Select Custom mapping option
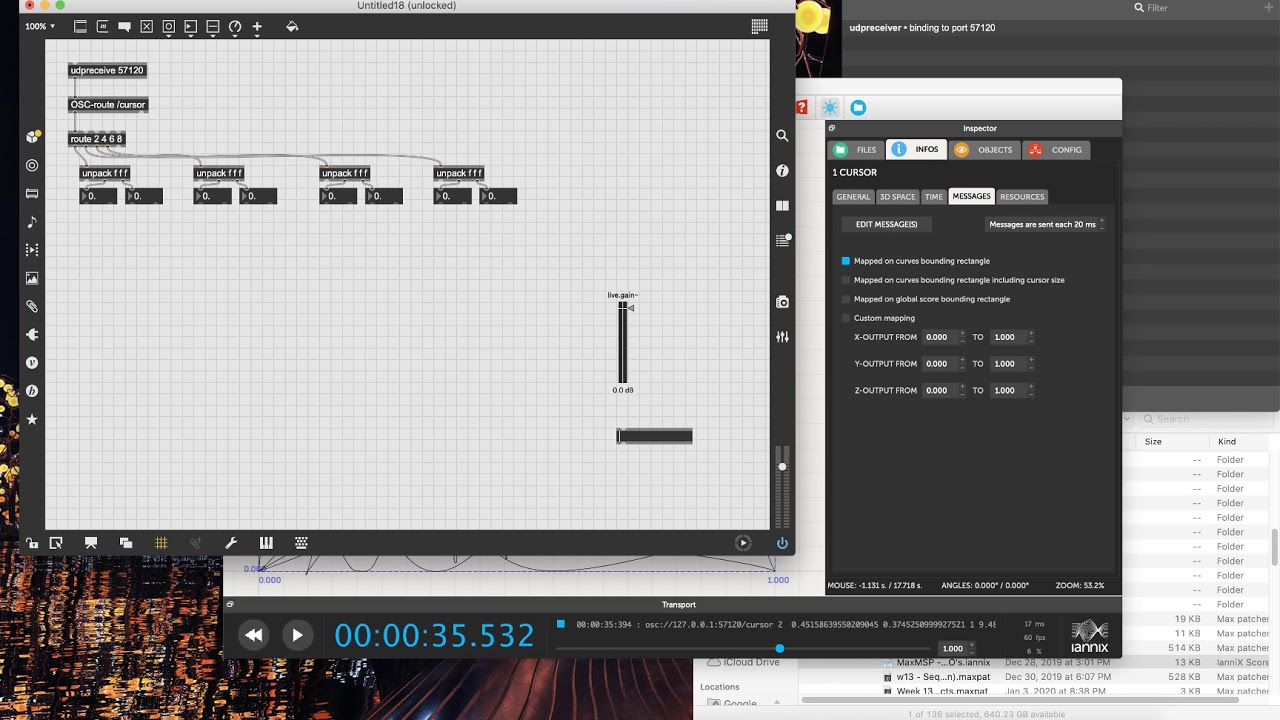The width and height of the screenshot is (1280, 720). [x=845, y=318]
